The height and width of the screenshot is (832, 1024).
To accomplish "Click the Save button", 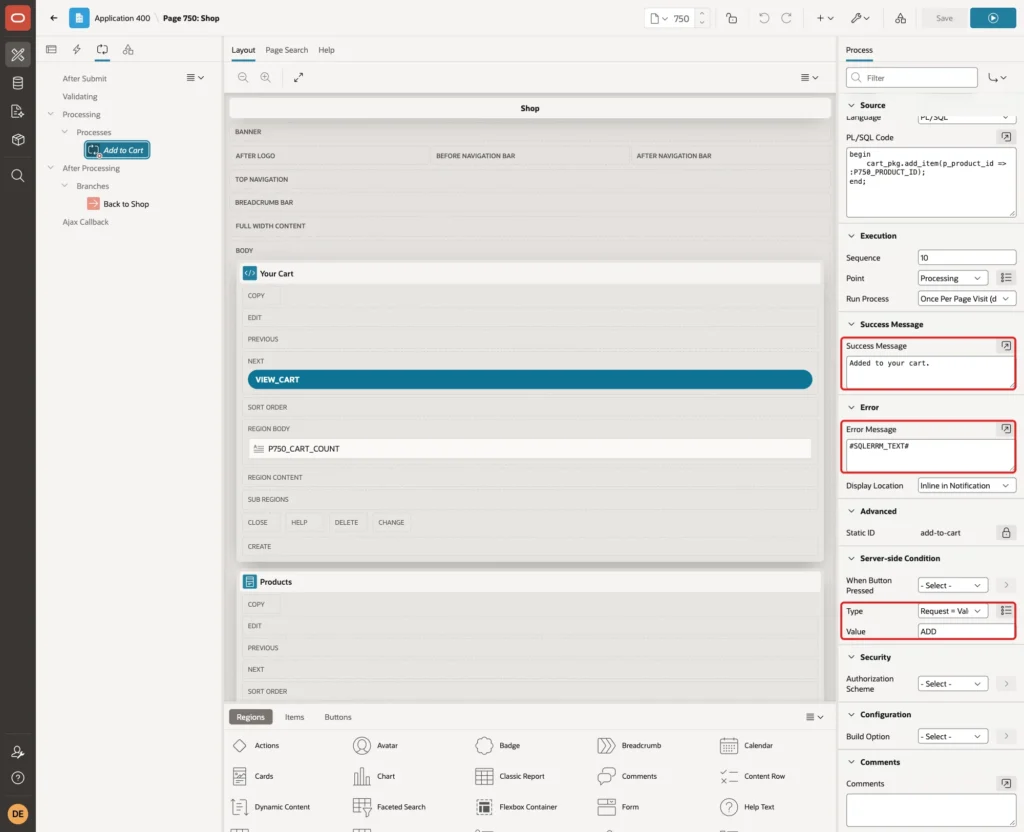I will (944, 18).
